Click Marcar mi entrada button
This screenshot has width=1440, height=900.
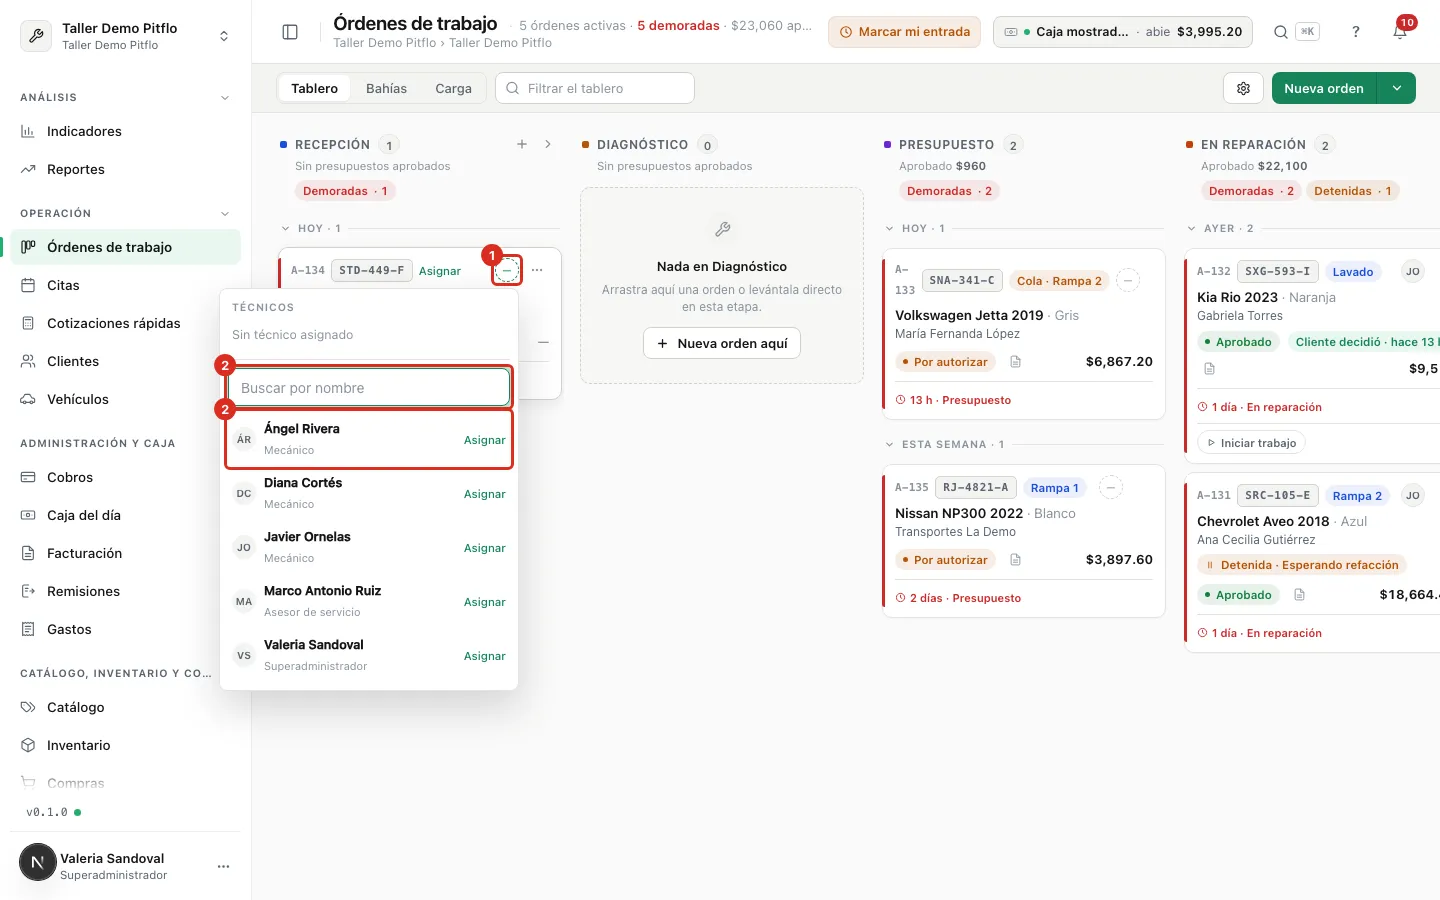(904, 32)
